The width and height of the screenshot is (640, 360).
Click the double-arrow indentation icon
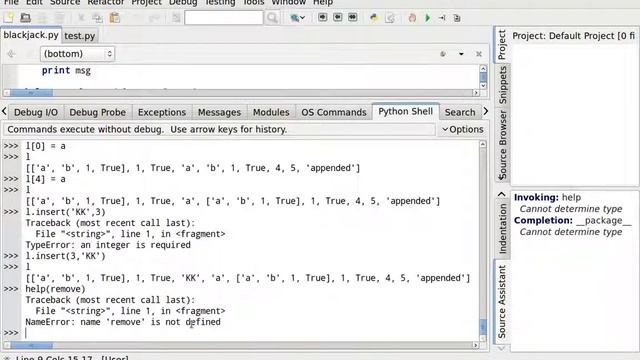click(x=353, y=17)
